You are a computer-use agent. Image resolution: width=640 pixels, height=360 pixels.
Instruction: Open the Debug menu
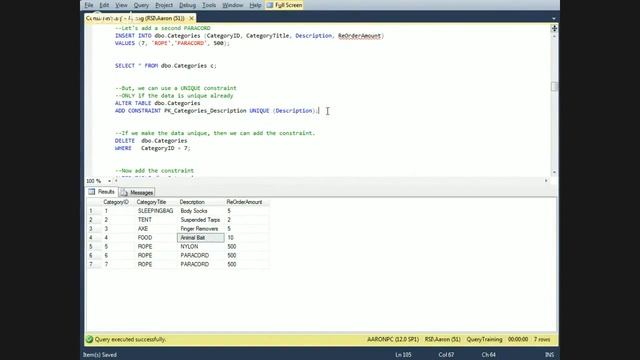(187, 5)
